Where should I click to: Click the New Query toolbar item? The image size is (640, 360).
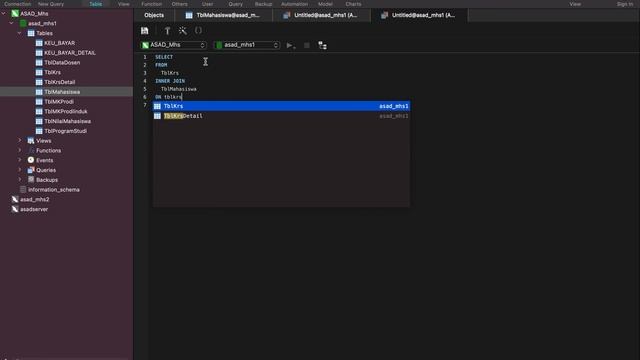click(51, 4)
